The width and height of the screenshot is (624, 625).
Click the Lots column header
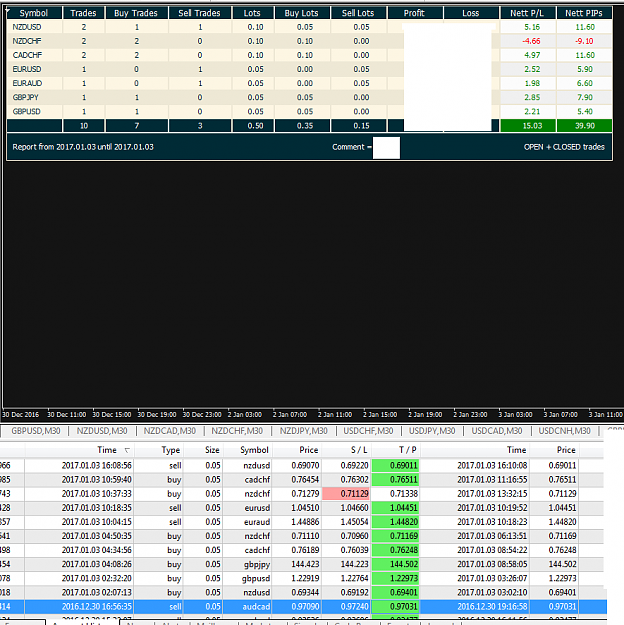[252, 13]
